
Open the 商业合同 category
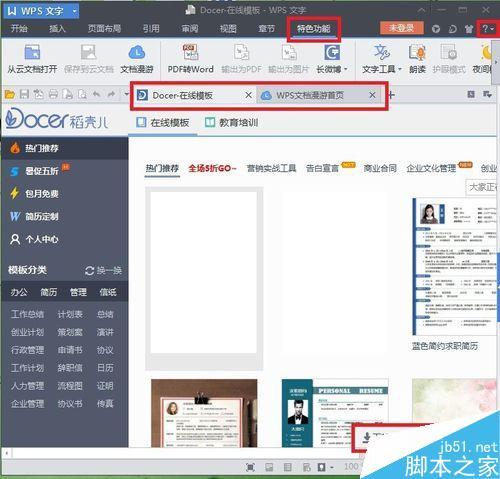(x=380, y=168)
